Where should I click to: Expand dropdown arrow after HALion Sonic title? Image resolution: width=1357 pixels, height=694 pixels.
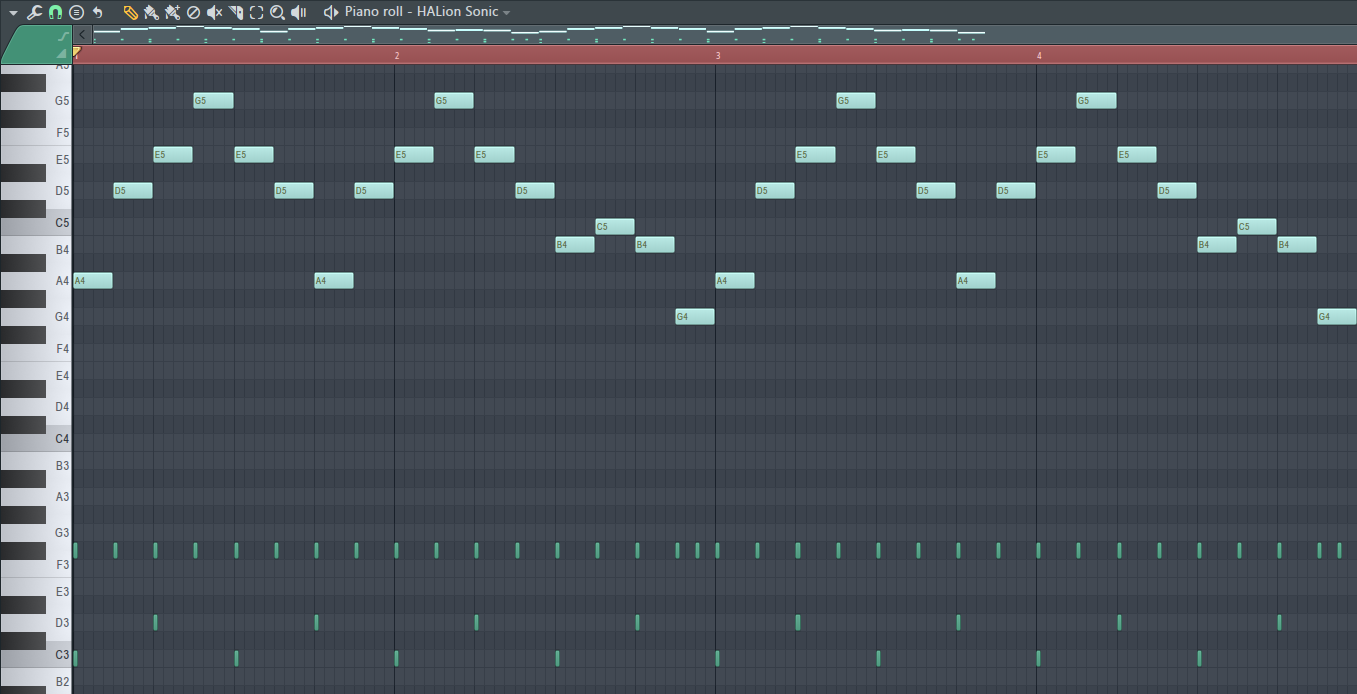coord(507,13)
